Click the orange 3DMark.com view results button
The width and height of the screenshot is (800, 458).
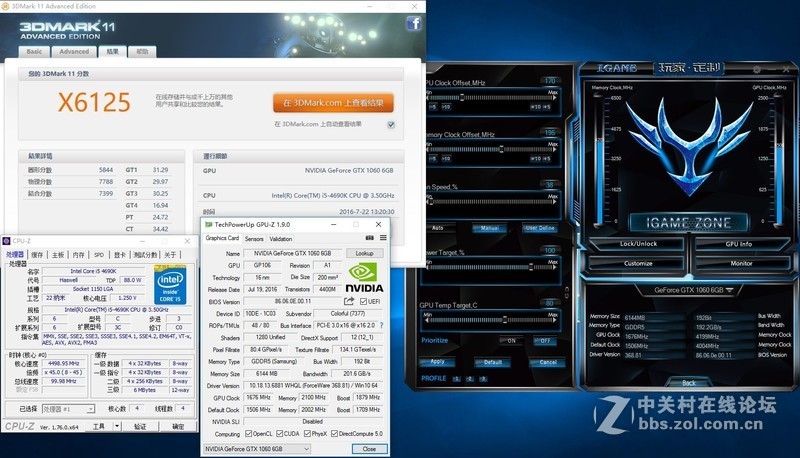(333, 103)
